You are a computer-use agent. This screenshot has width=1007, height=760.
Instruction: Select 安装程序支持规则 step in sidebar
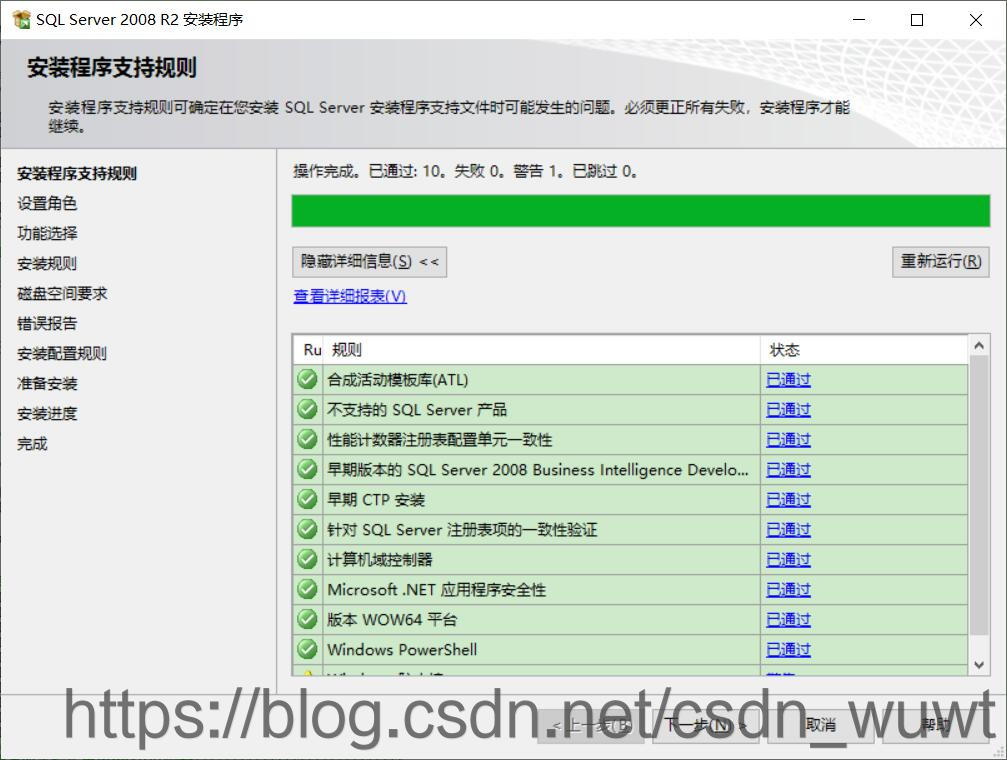click(x=77, y=173)
